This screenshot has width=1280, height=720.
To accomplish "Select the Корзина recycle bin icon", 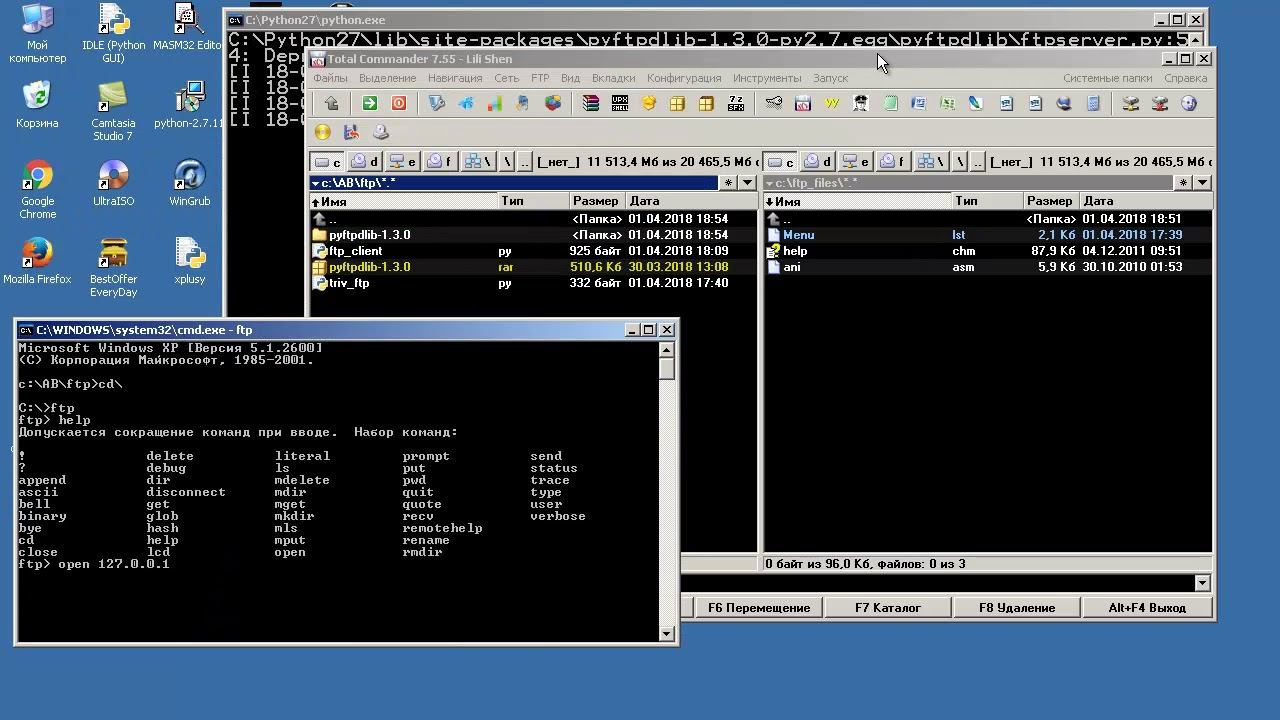I will point(37,105).
